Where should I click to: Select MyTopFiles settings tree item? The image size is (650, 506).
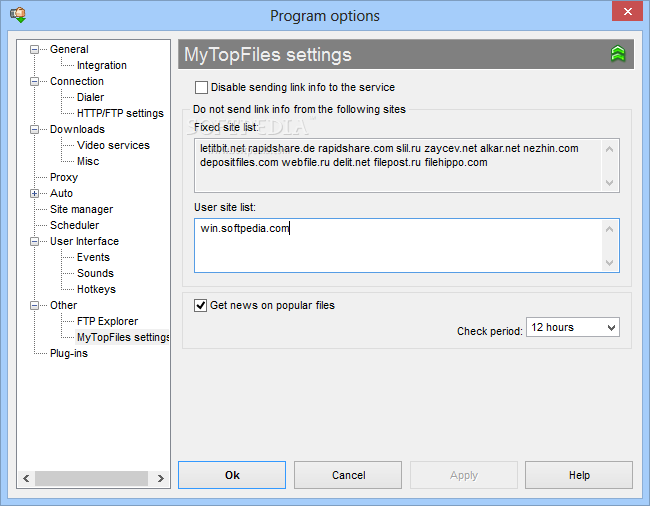123,337
